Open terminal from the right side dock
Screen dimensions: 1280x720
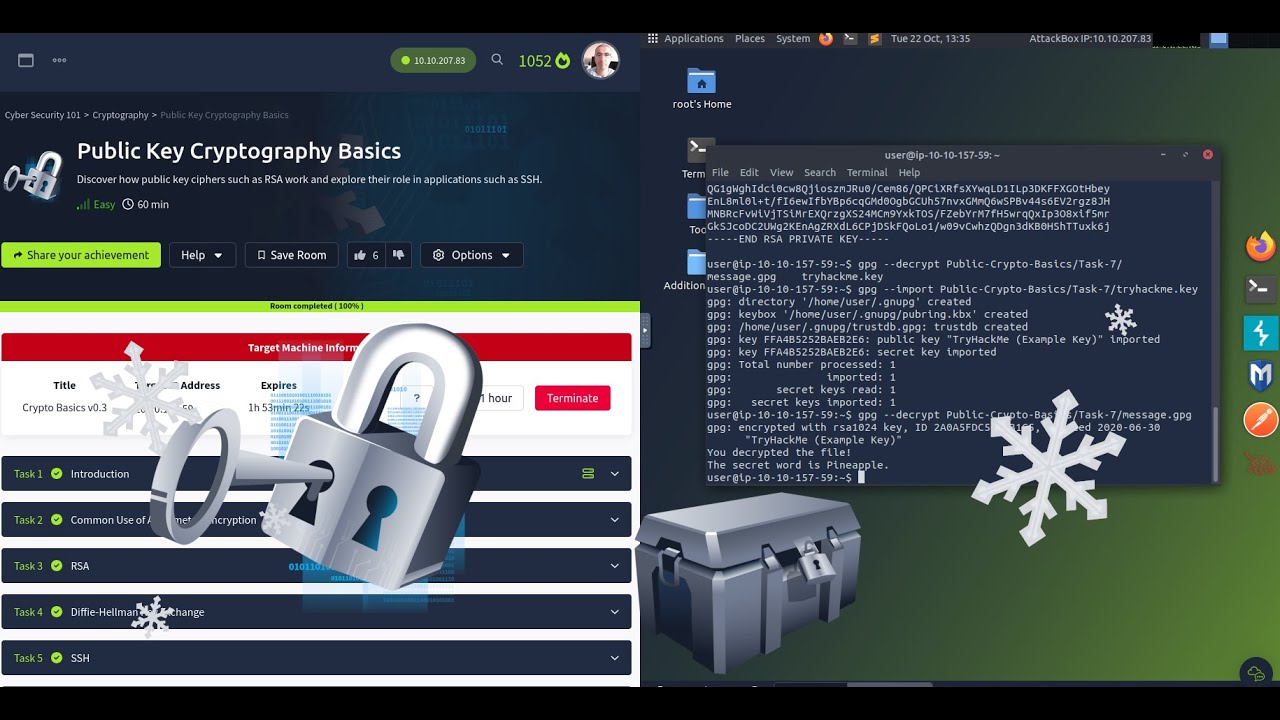[x=1261, y=289]
